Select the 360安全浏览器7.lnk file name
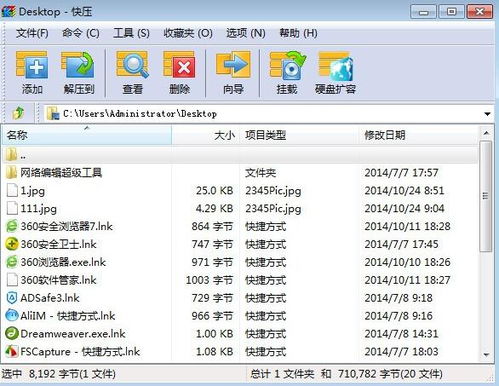499x386 pixels. pyautogui.click(x=66, y=226)
